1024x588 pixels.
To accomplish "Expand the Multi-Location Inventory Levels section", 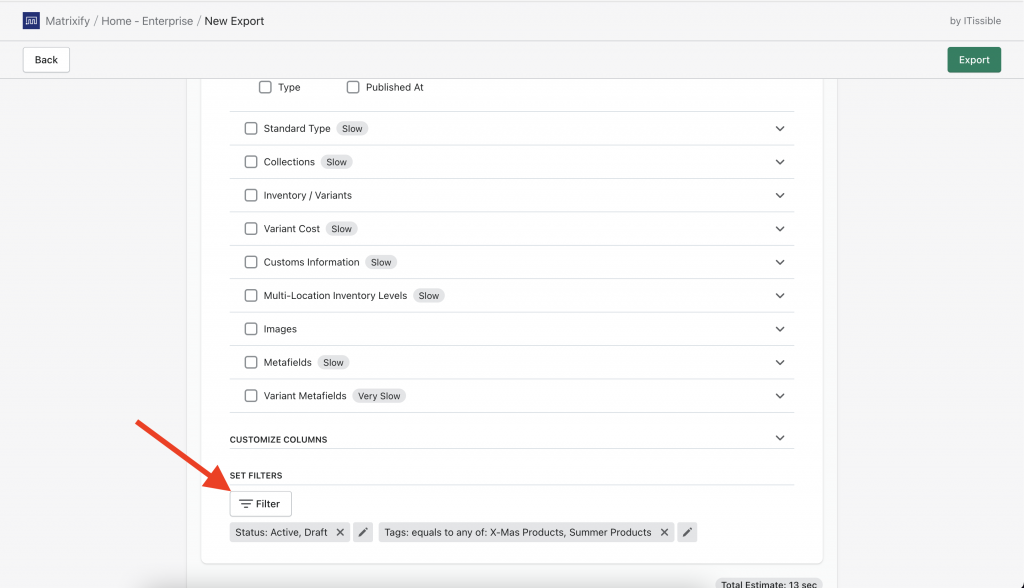I will click(x=779, y=295).
